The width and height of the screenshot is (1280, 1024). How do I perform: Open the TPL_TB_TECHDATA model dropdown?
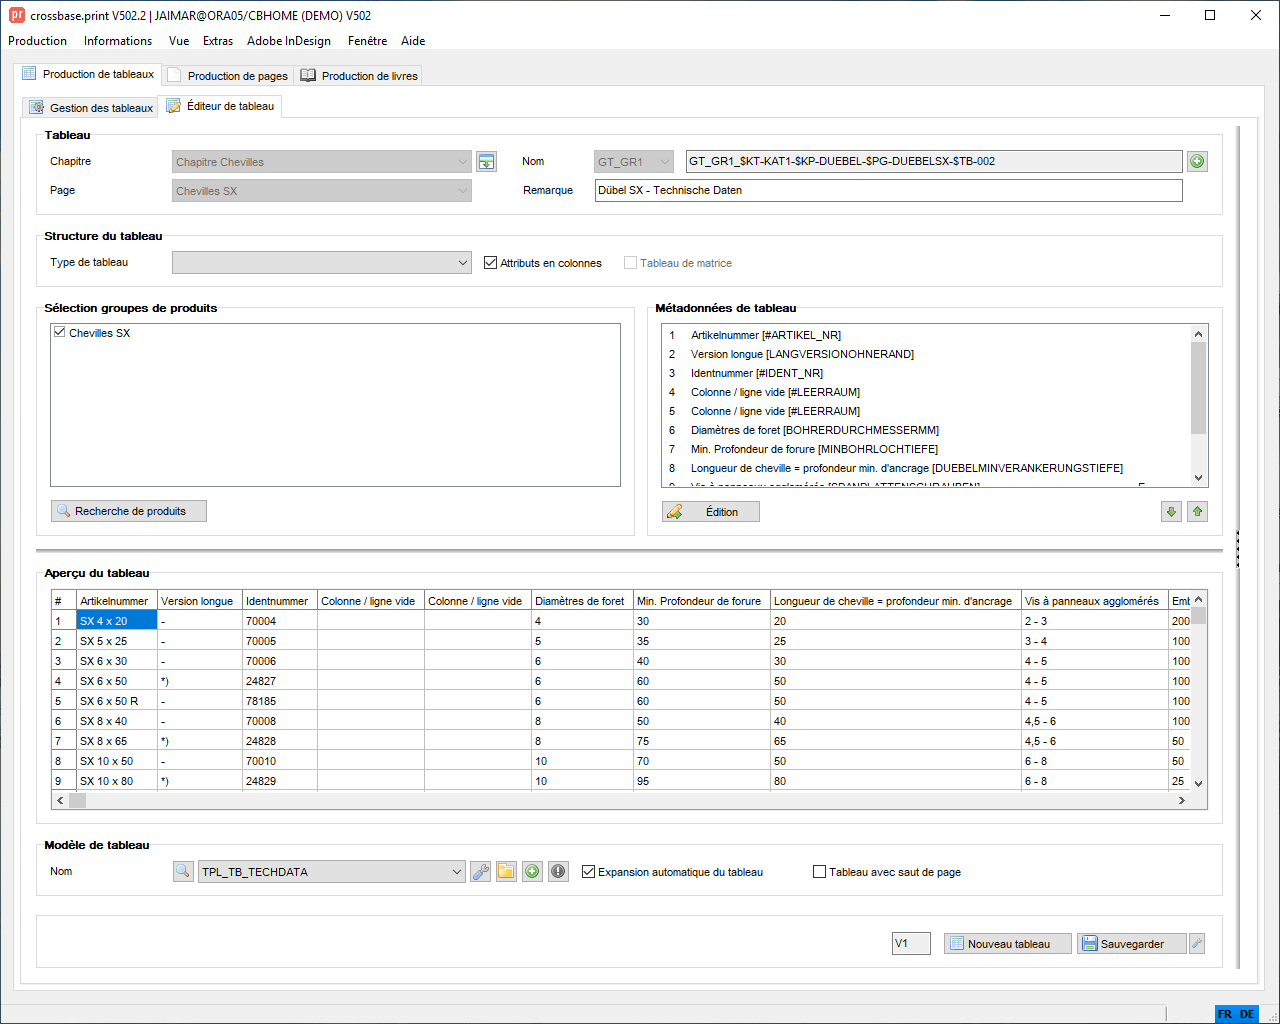(x=332, y=872)
